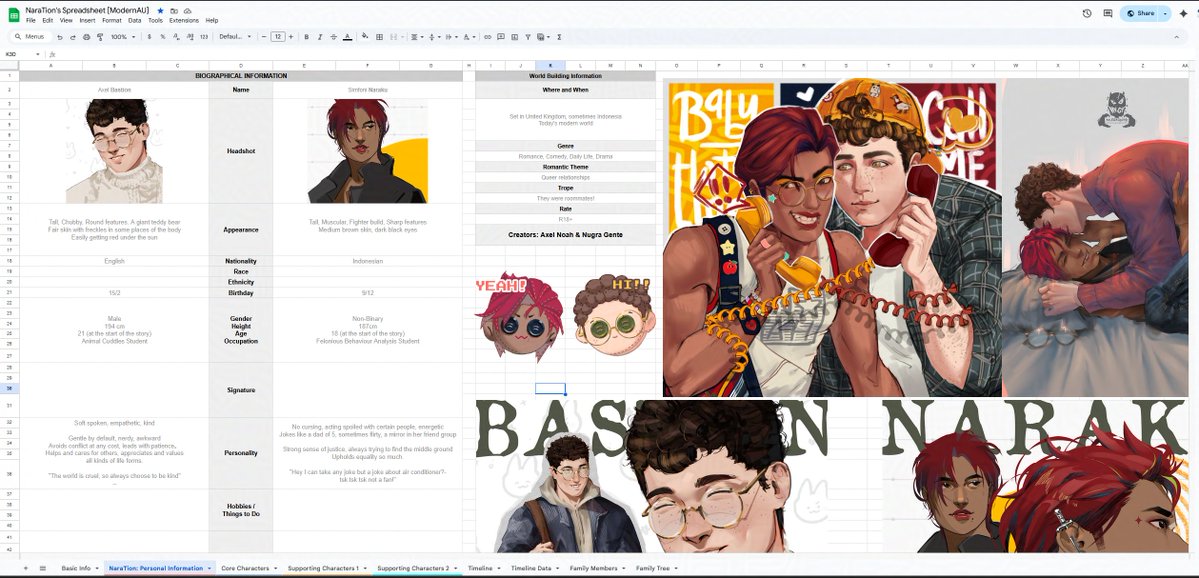This screenshot has height=578, width=1199.
Task: Open version history via the clock icon
Action: point(1088,12)
